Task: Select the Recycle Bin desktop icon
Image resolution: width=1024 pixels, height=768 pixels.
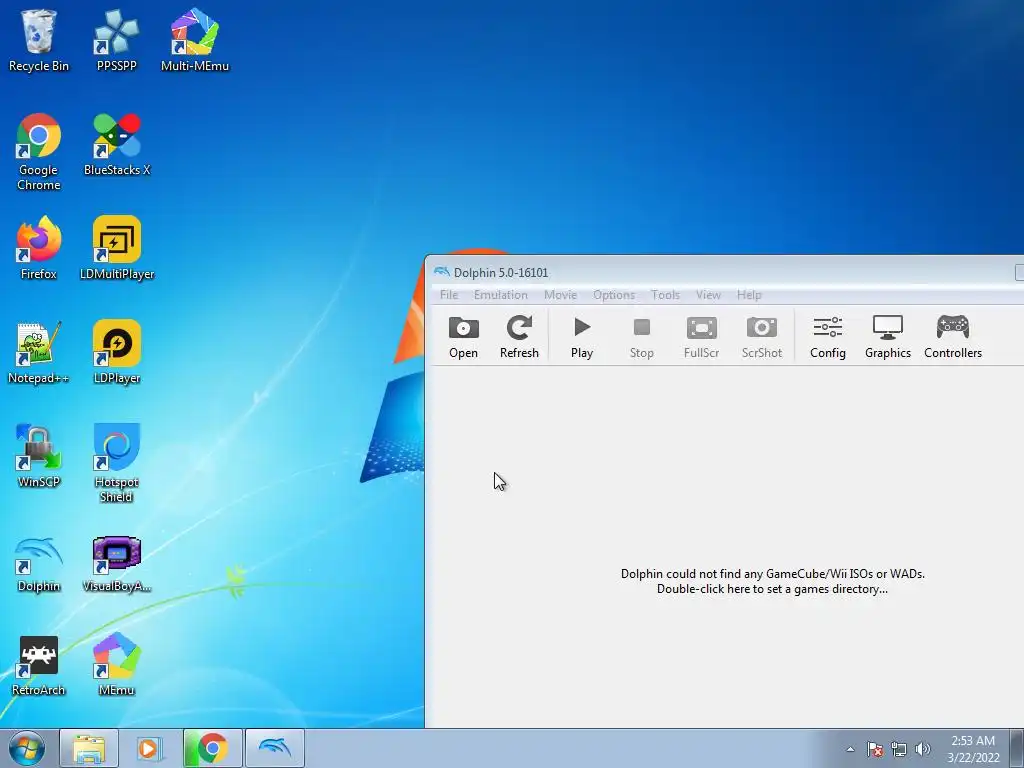Action: click(39, 40)
